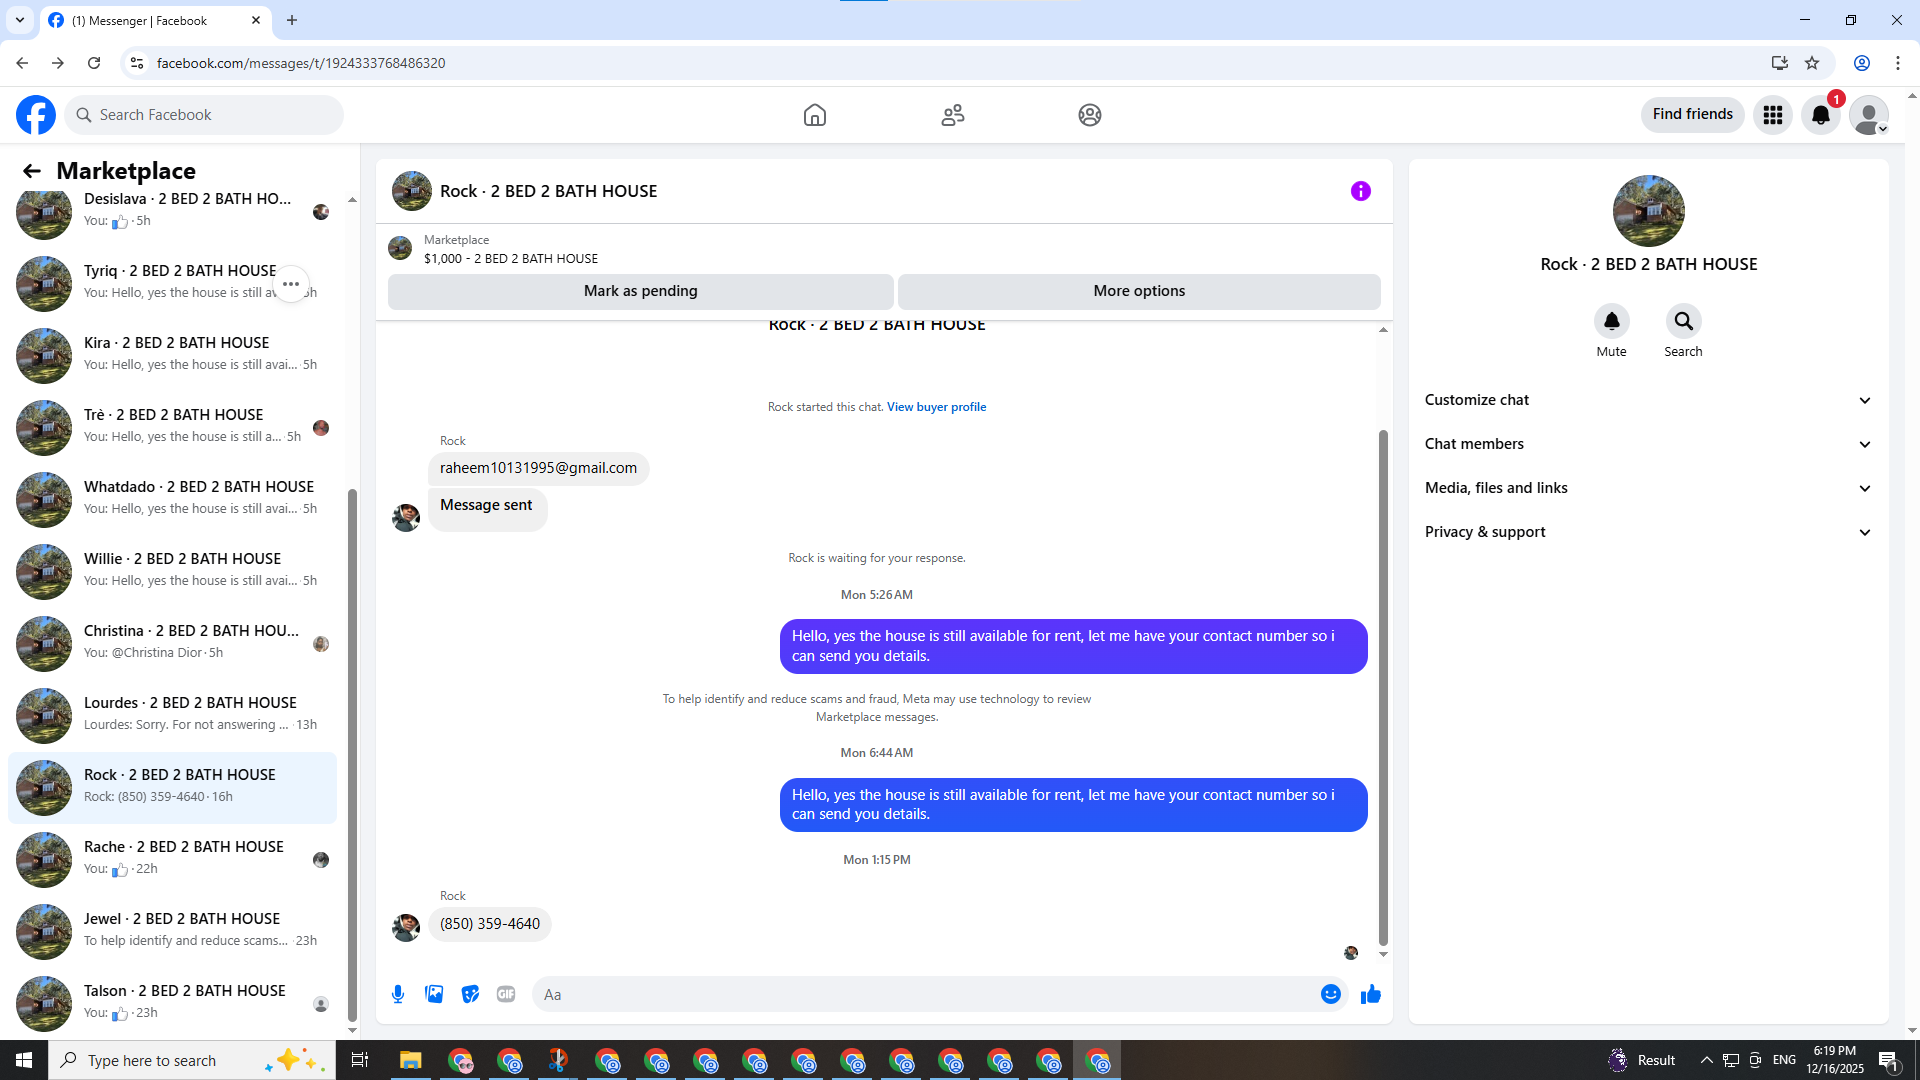The width and height of the screenshot is (1920, 1080).
Task: Click the voice clip microphone icon
Action: tap(398, 994)
